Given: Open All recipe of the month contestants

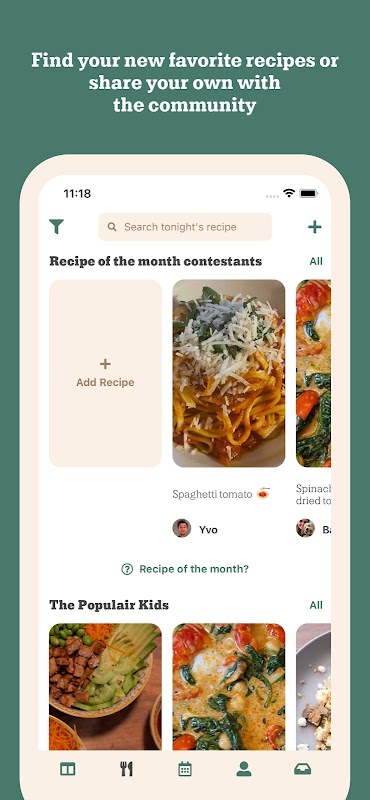Looking at the screenshot, I should (316, 261).
